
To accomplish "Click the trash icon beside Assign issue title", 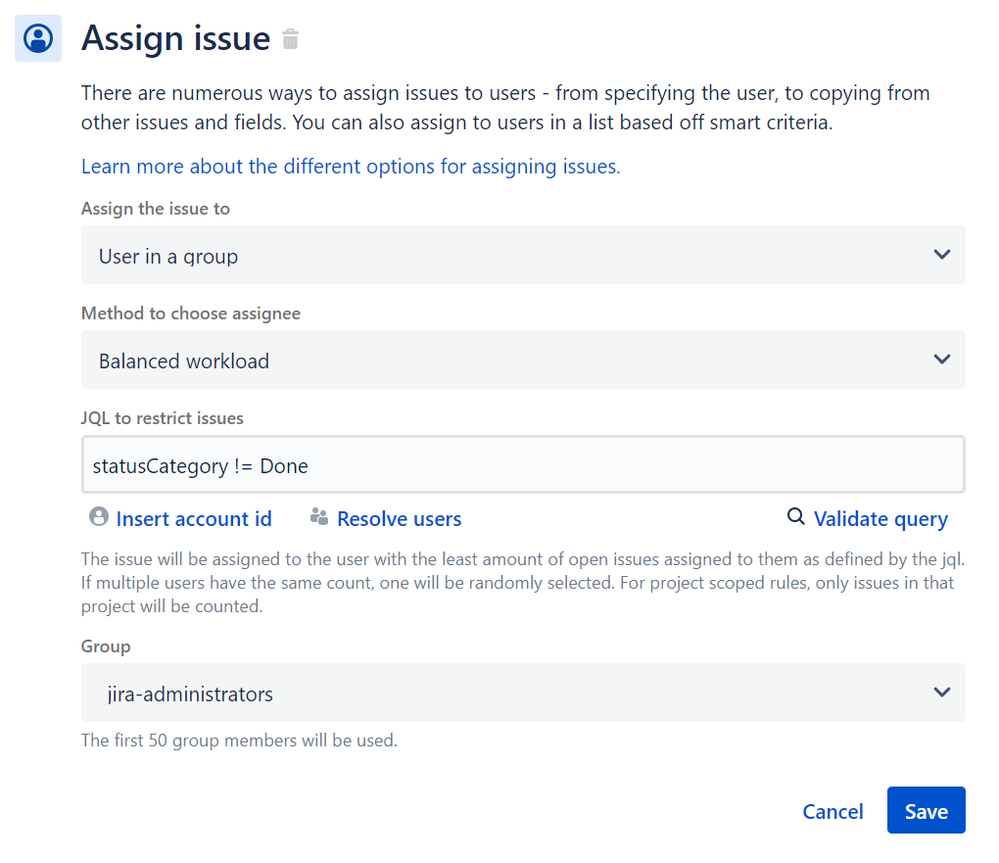I will click(291, 38).
